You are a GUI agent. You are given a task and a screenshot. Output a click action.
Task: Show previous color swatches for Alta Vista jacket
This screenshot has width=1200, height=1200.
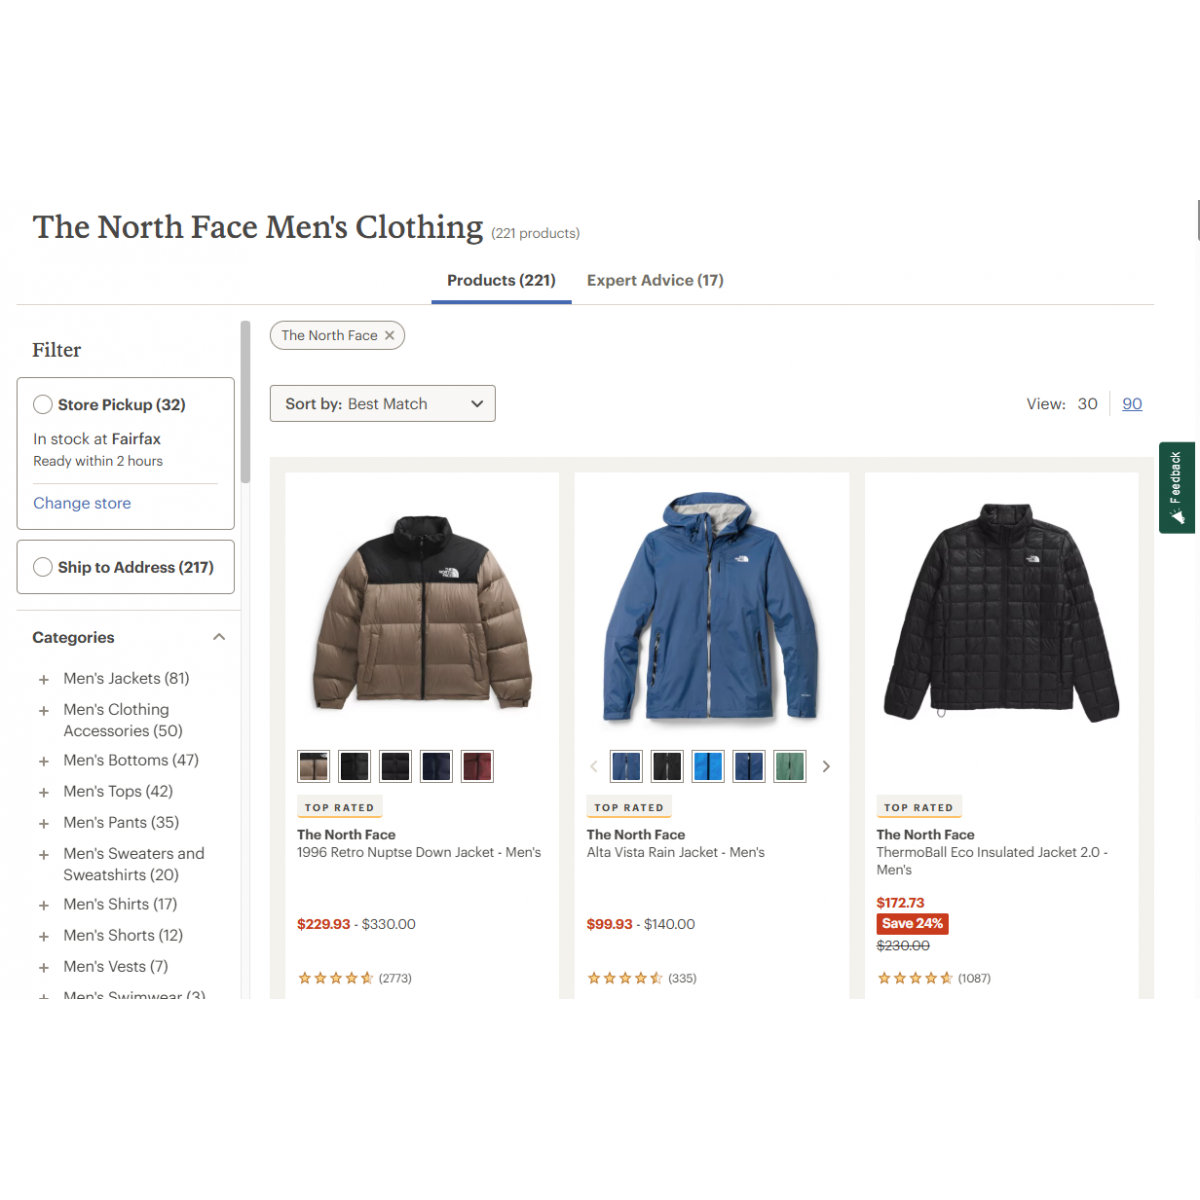tap(594, 767)
